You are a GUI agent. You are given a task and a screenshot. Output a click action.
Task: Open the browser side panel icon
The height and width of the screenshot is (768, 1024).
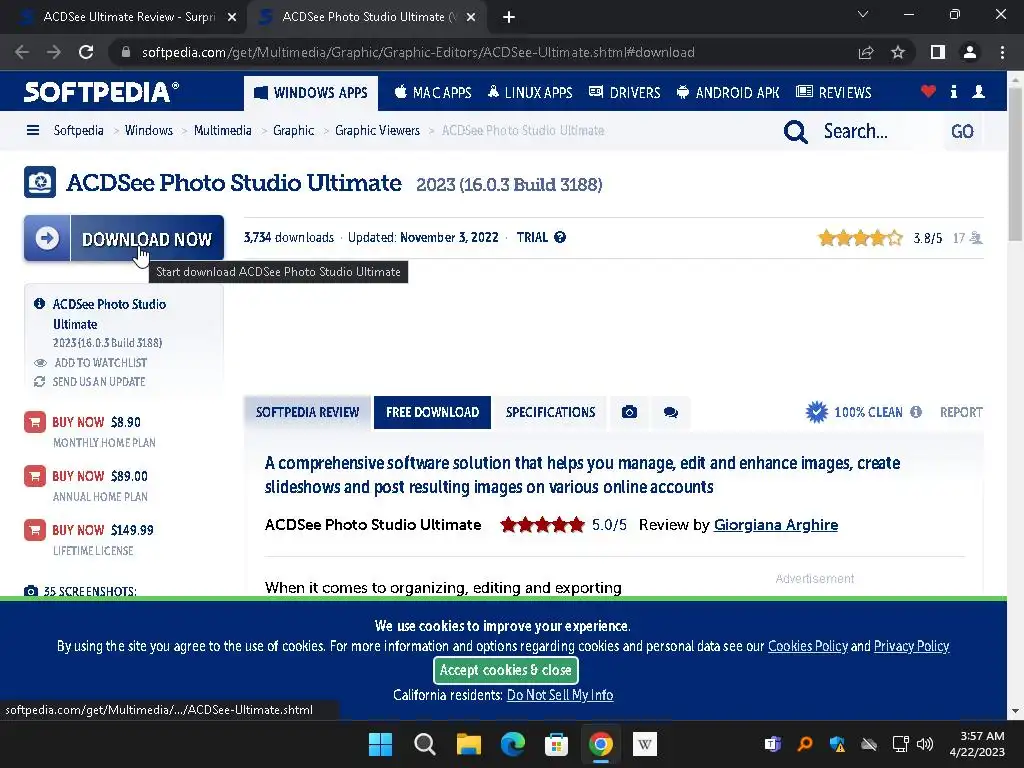[x=938, y=52]
